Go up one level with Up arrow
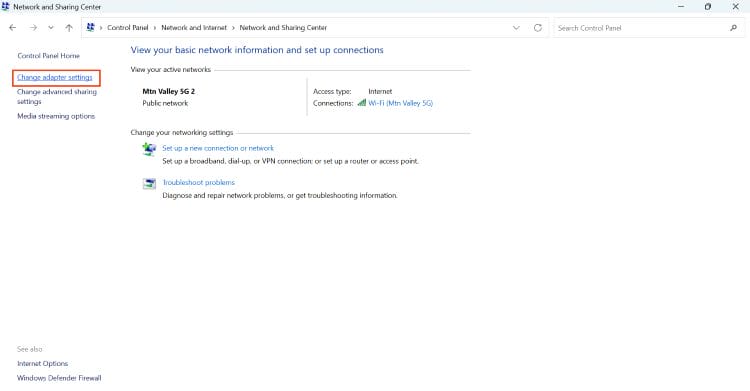Screen dimensions: 750x391 coord(69,28)
